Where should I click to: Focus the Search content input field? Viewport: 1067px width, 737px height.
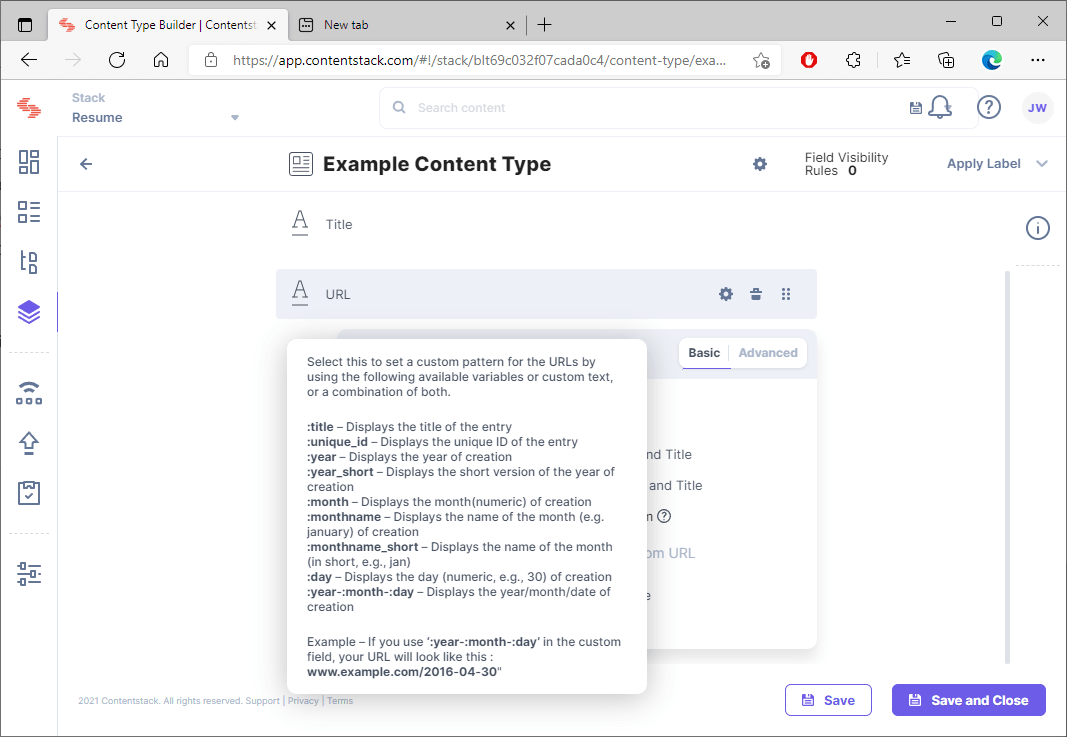[x=650, y=107]
